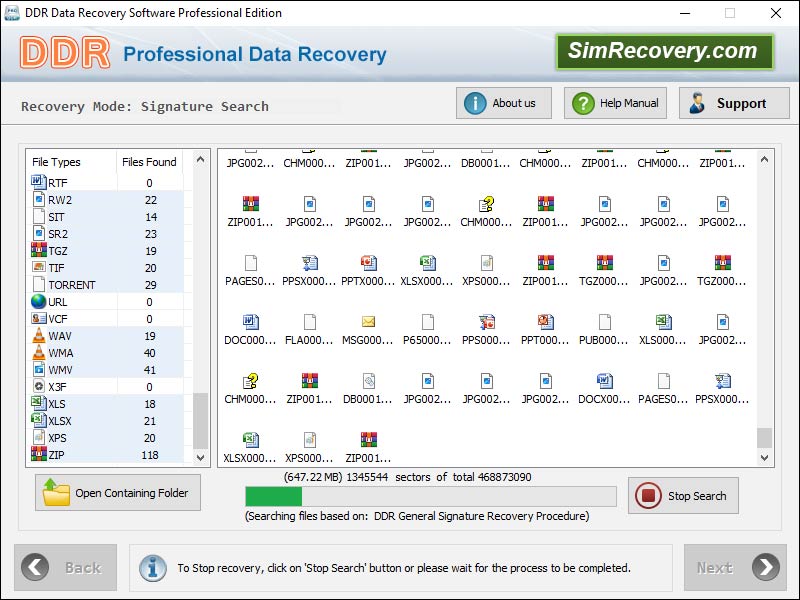Viewport: 800px width, 600px height.
Task: Select the RTF file type row icon
Action: coord(39,182)
